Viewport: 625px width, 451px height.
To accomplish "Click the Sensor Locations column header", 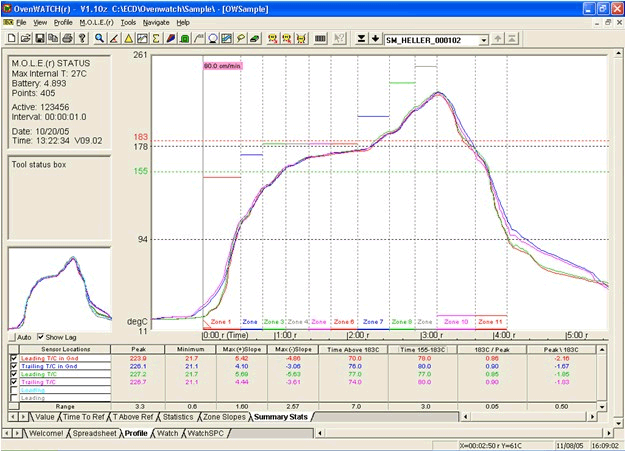I will tap(65, 349).
